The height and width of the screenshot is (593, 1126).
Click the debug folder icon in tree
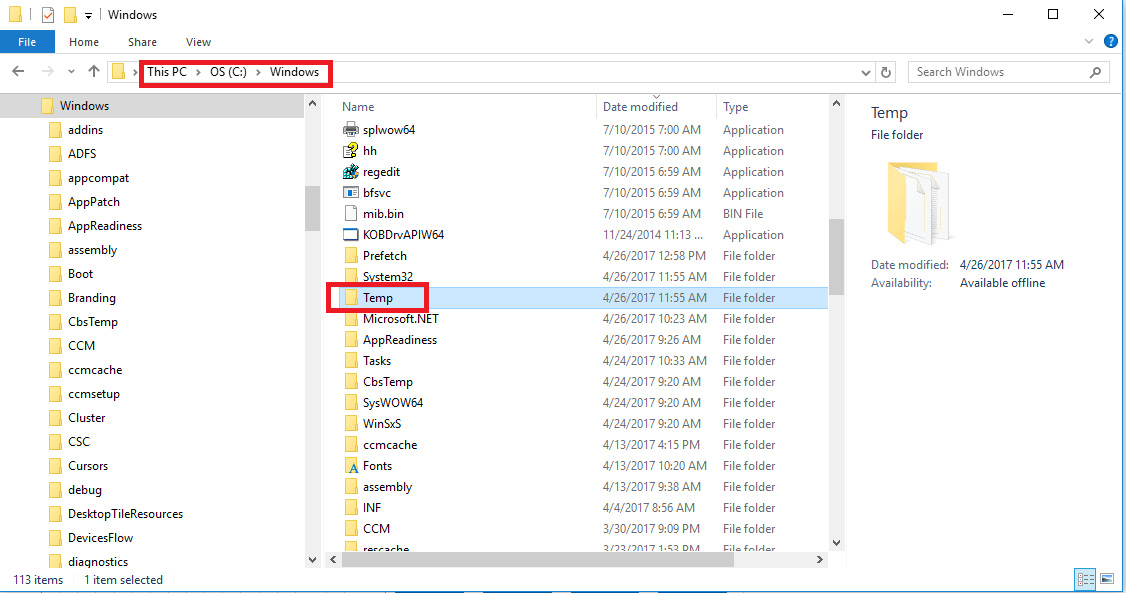pyautogui.click(x=55, y=490)
